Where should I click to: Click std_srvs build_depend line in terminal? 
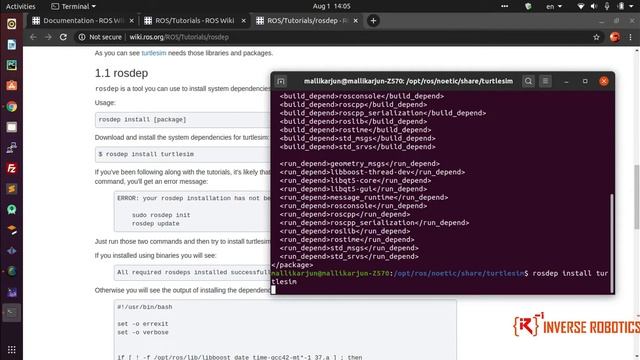point(358,147)
